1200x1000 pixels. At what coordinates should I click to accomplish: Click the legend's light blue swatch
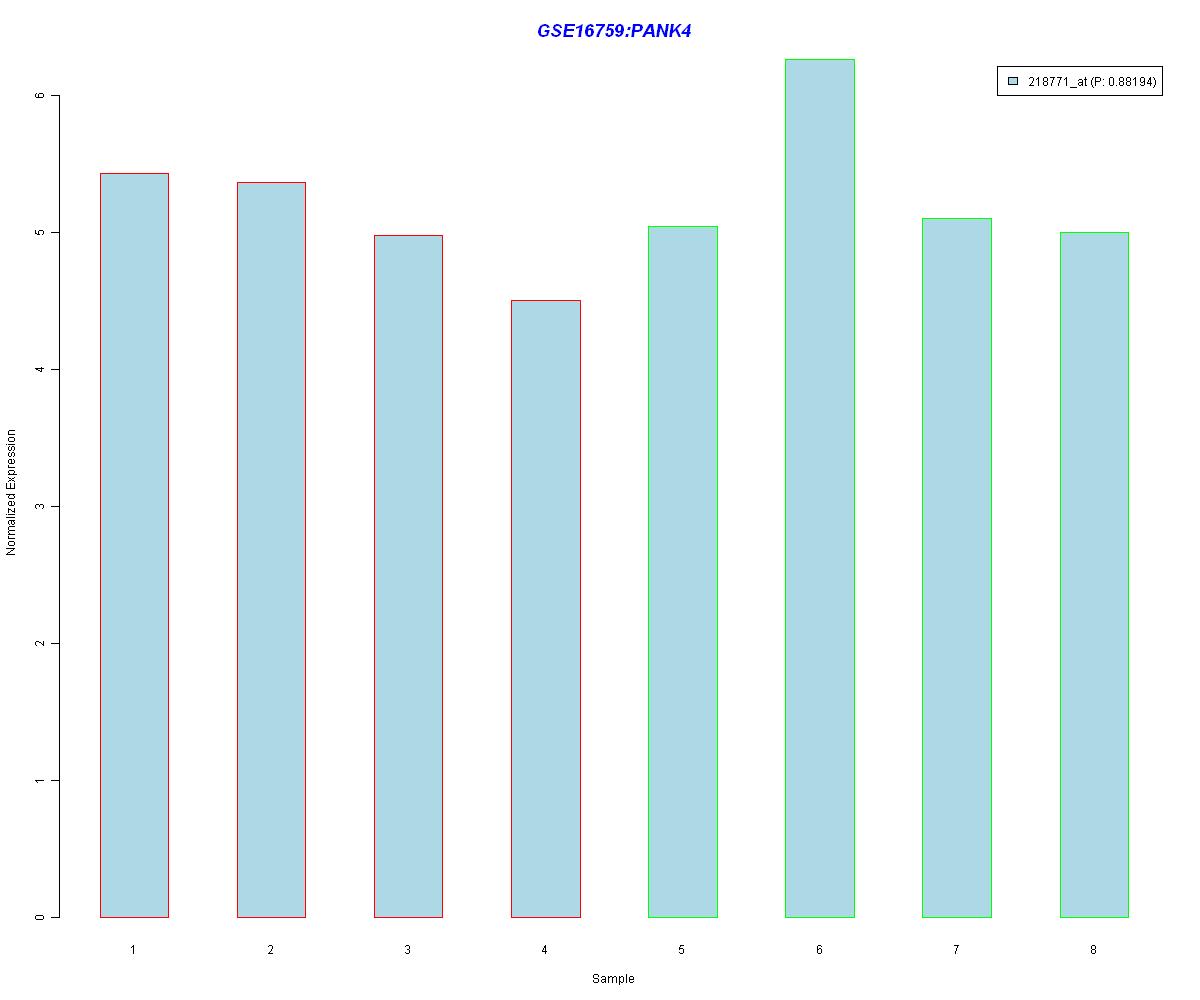1013,82
